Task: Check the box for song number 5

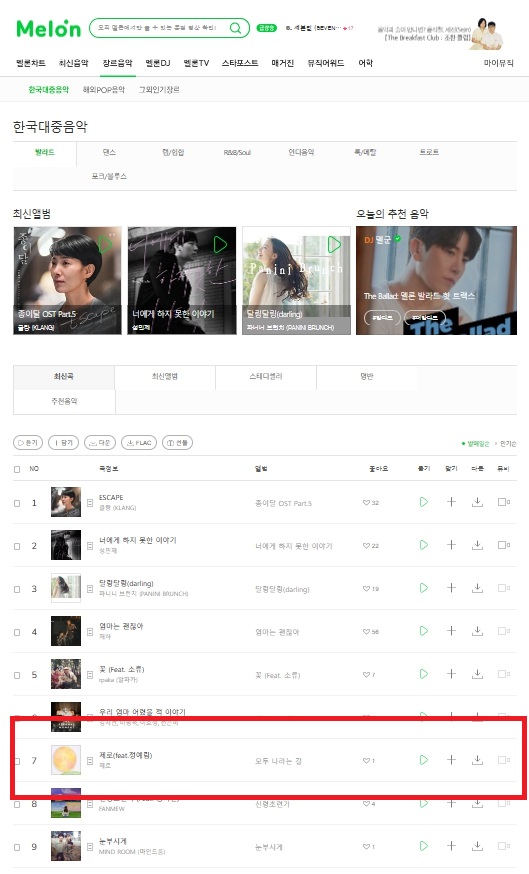Action: 17,675
